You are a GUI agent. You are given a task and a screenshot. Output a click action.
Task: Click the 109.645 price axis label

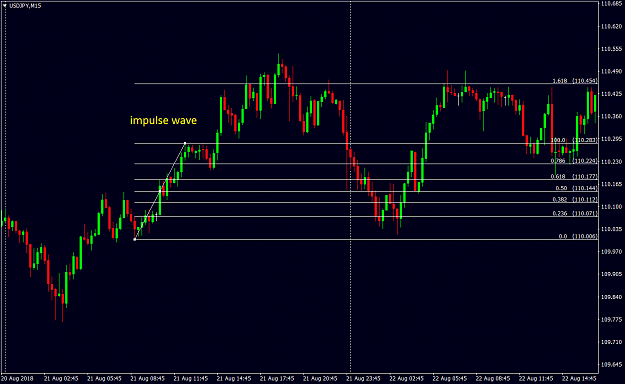tap(611, 364)
